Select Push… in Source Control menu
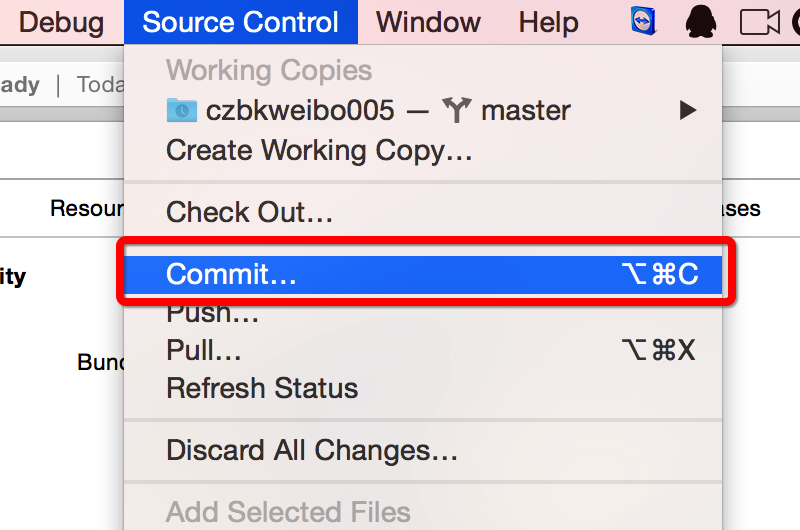Screen dimensions: 800x530 [x=212, y=314]
